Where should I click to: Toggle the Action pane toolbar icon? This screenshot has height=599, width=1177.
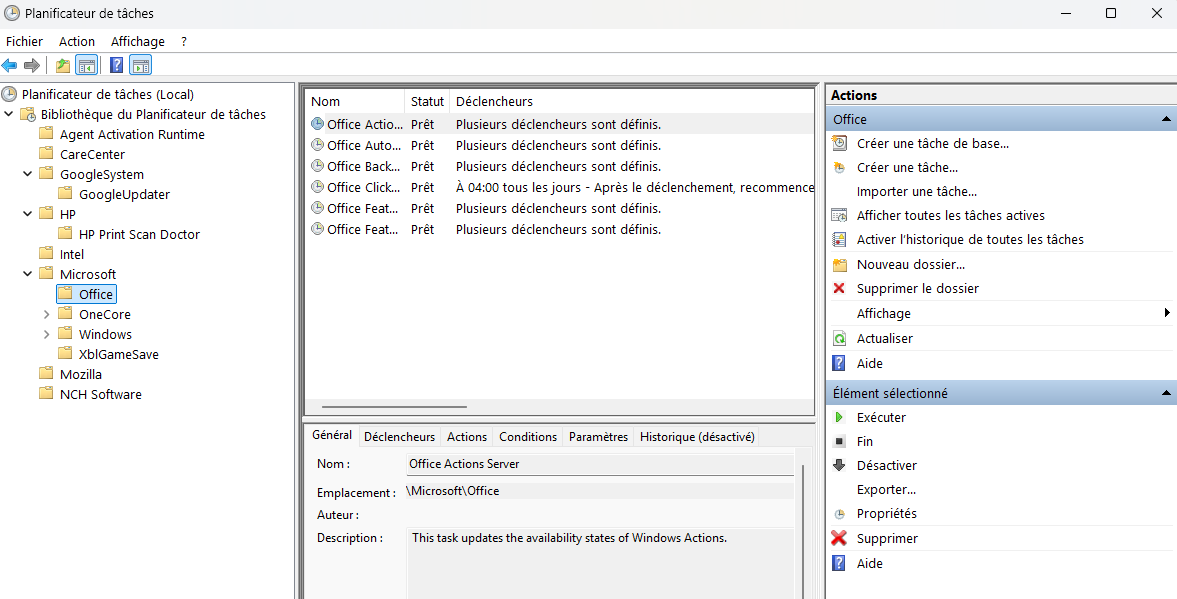(x=140, y=65)
